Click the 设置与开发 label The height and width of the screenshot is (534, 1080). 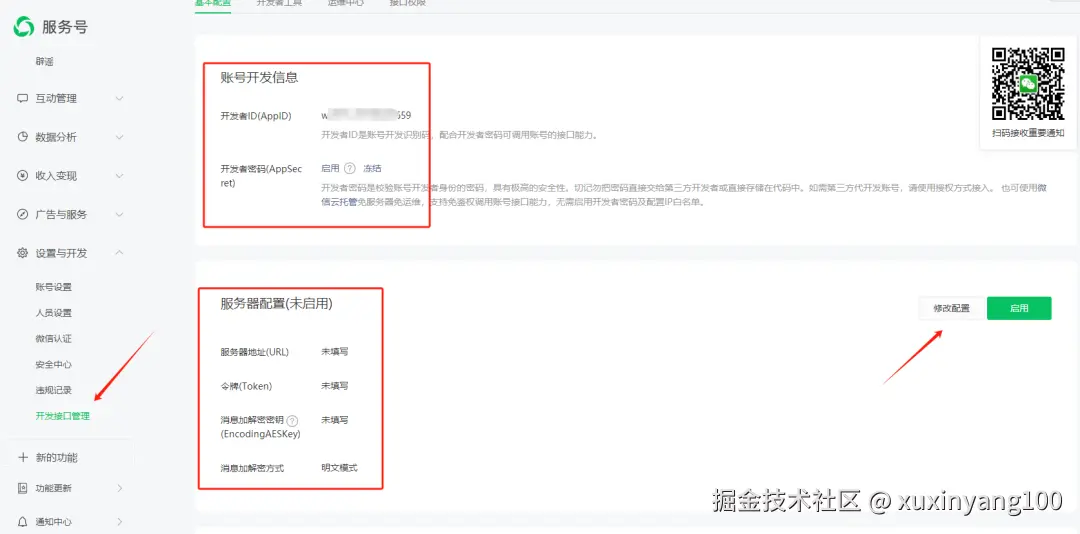[61, 253]
